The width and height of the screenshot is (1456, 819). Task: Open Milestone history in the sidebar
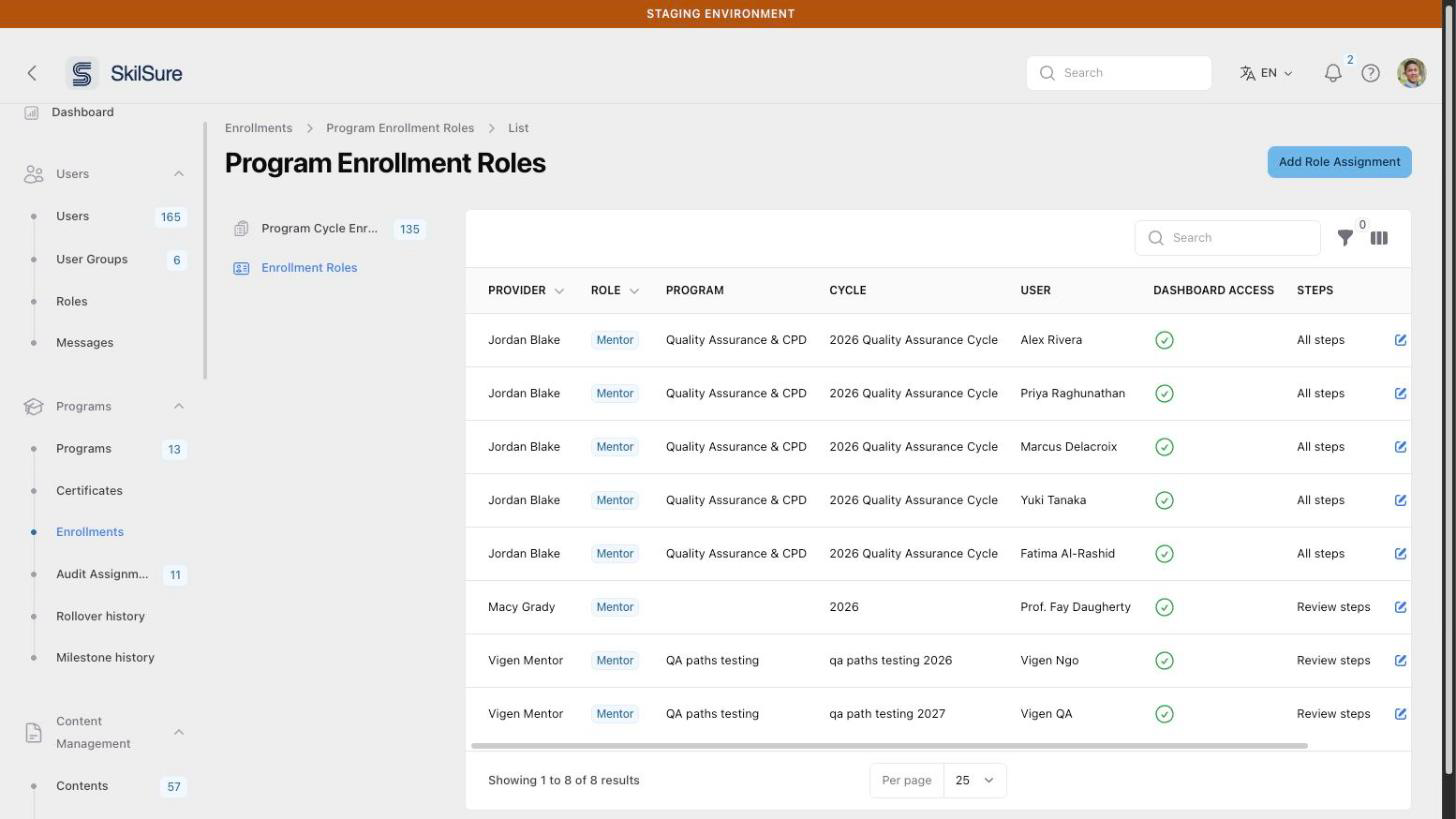(105, 658)
